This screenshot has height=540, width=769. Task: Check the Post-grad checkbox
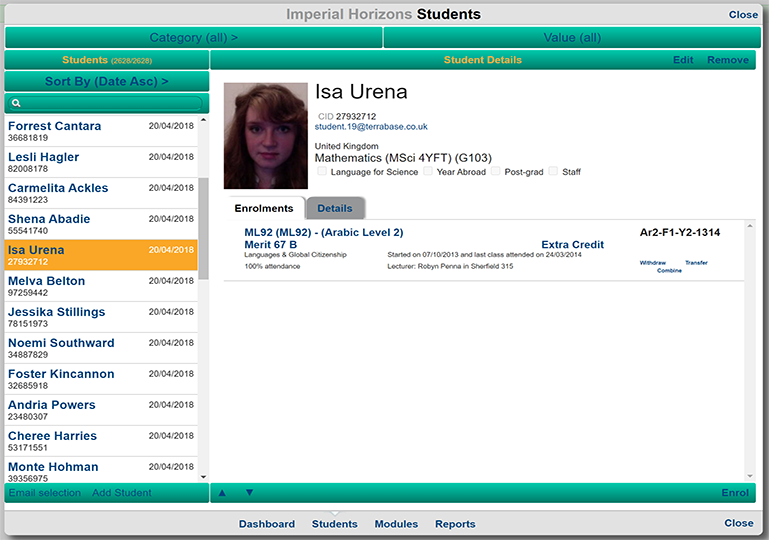point(496,172)
